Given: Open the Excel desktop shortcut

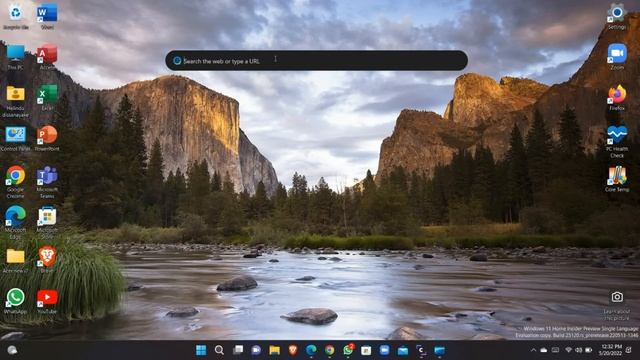Looking at the screenshot, I should tap(47, 98).
